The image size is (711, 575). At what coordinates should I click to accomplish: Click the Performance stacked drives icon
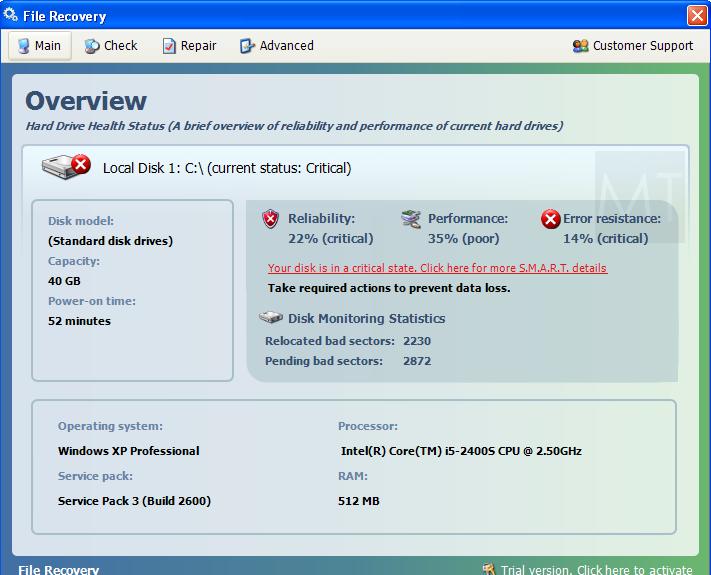pyautogui.click(x=411, y=219)
